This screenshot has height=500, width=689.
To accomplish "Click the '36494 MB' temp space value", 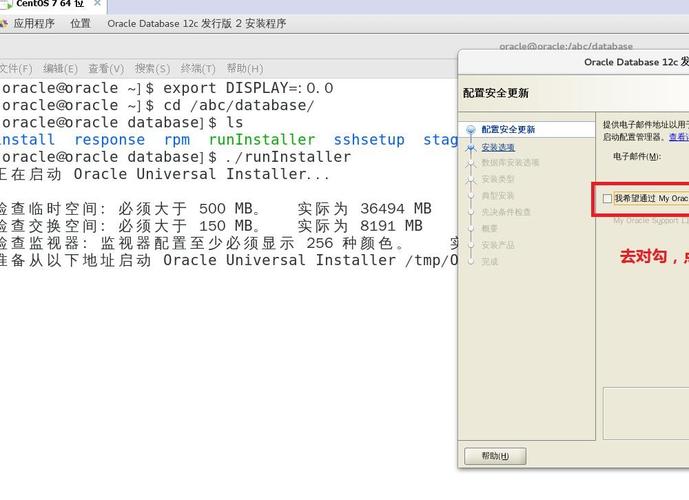I will click(396, 209).
